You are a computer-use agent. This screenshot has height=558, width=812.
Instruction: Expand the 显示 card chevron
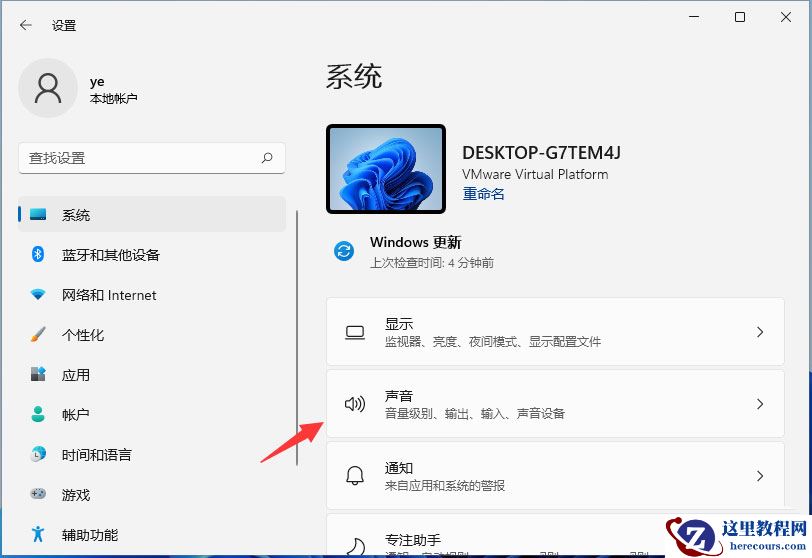point(760,332)
